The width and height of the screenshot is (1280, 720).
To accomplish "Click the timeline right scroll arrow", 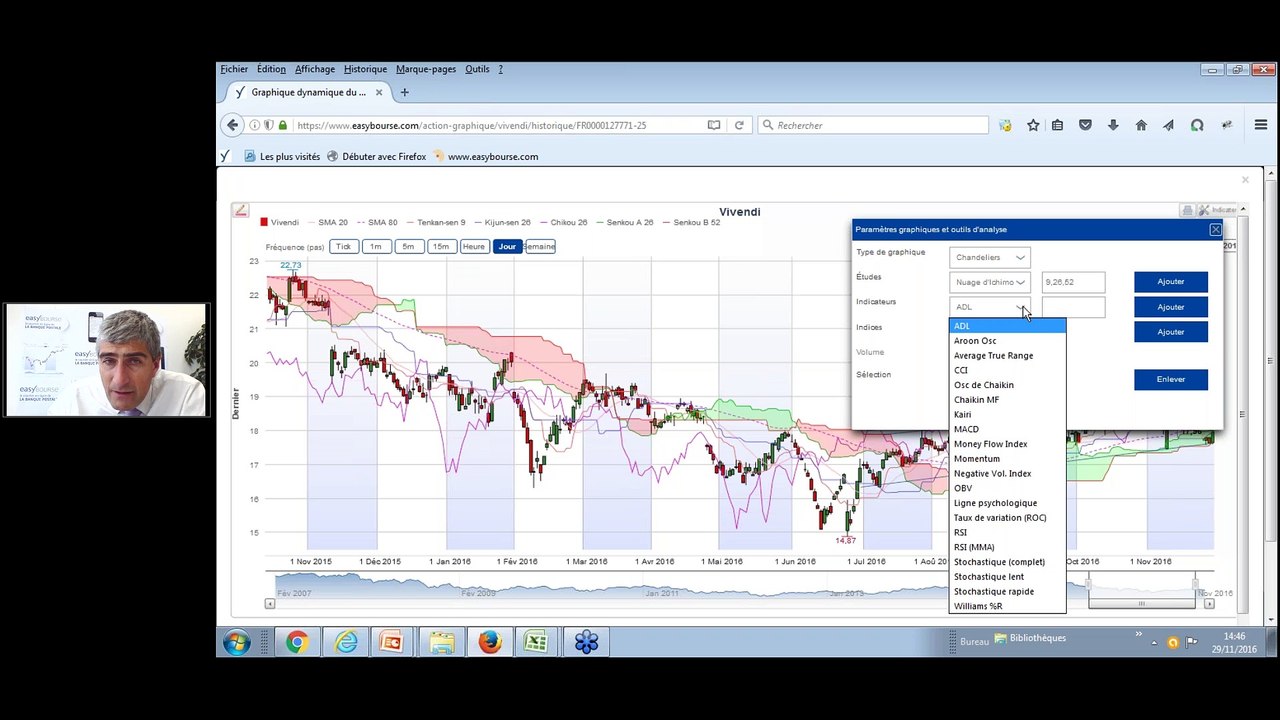I will [1209, 603].
